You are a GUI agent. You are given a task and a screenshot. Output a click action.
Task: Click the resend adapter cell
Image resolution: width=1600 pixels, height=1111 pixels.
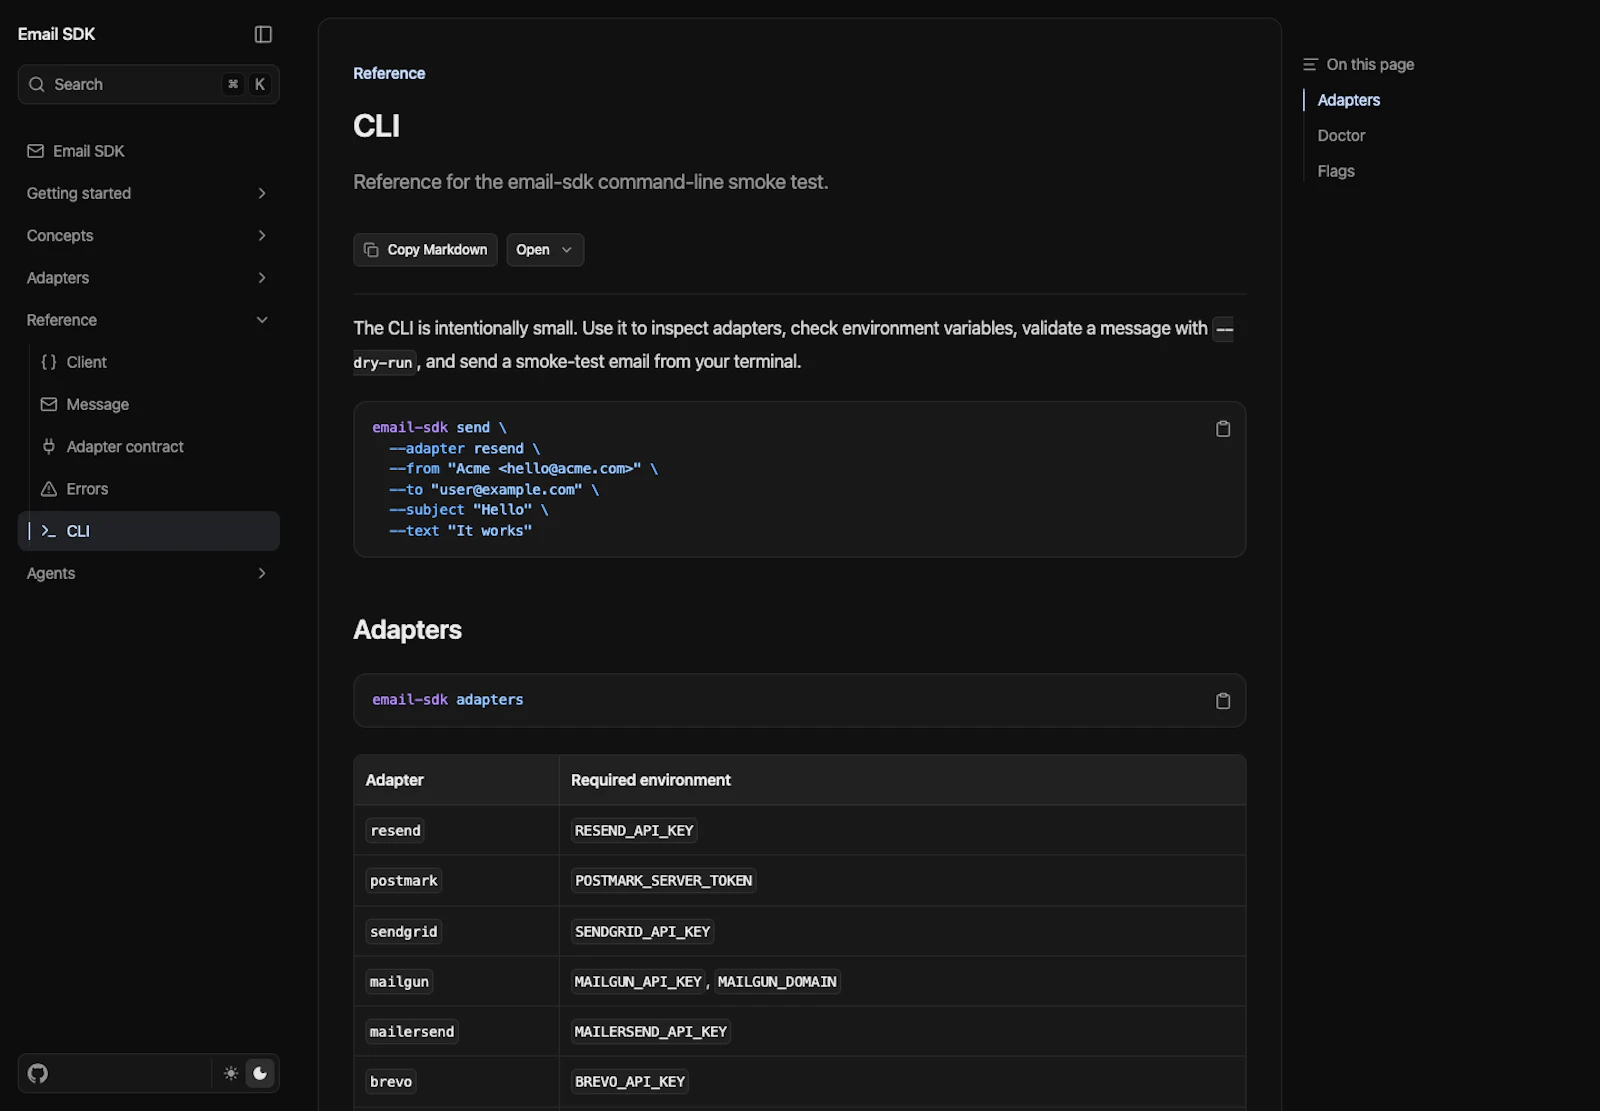395,830
